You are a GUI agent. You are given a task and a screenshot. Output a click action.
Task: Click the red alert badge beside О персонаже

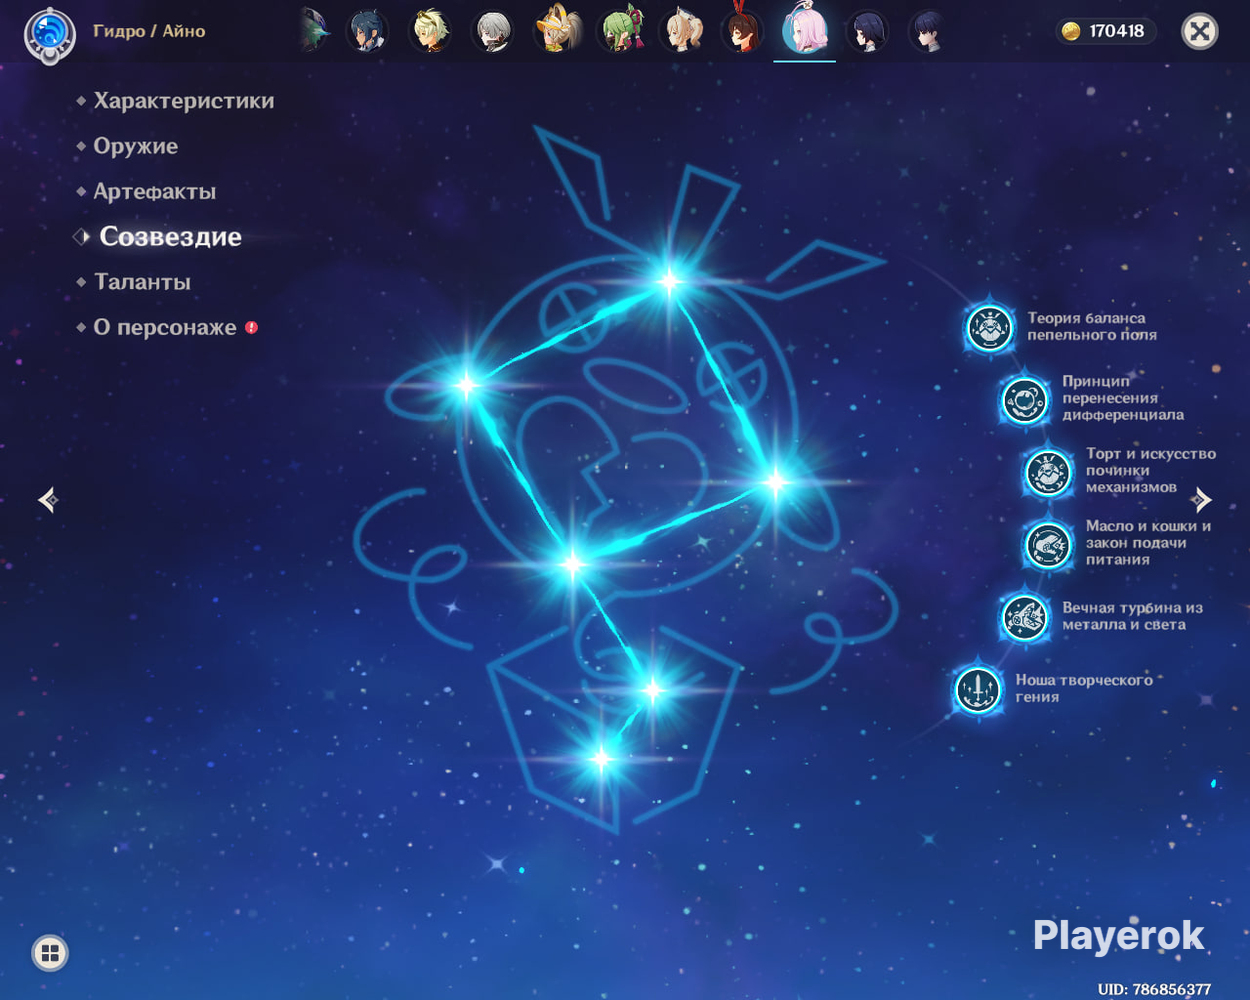point(252,327)
